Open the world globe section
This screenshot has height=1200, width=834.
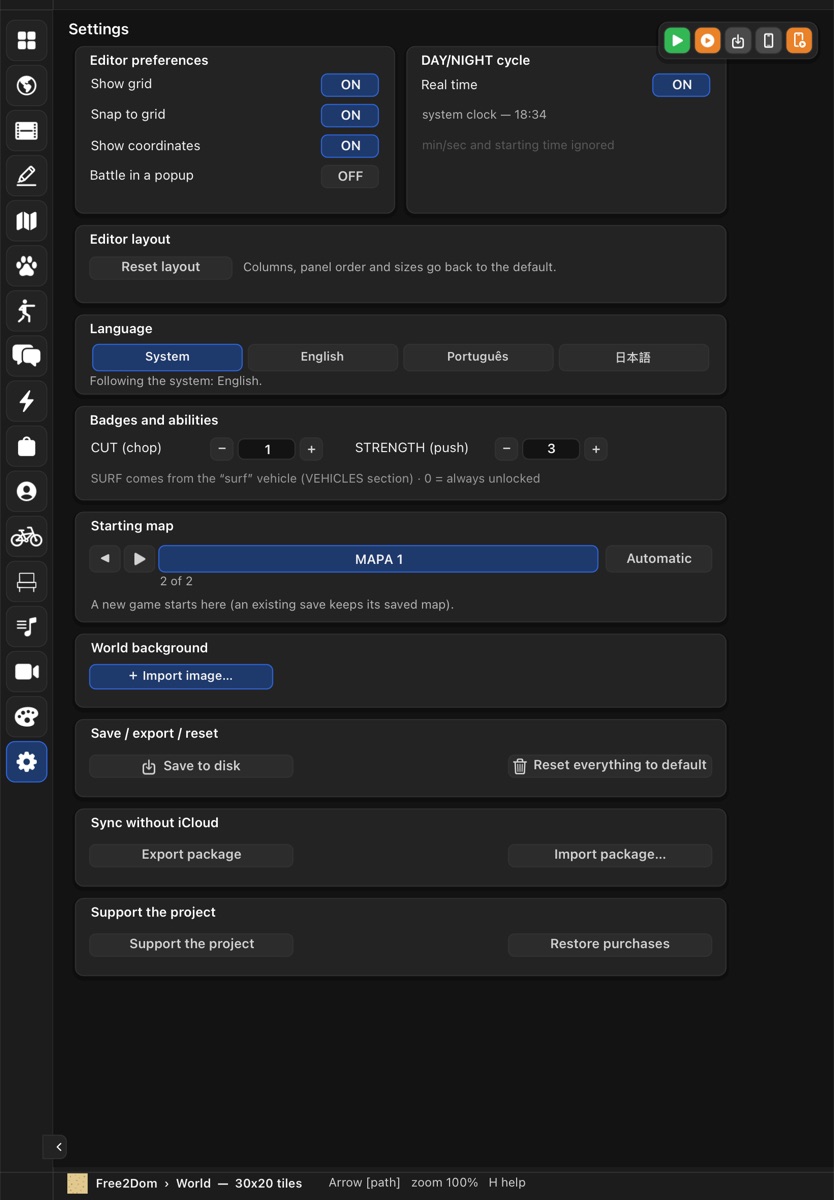[27, 85]
